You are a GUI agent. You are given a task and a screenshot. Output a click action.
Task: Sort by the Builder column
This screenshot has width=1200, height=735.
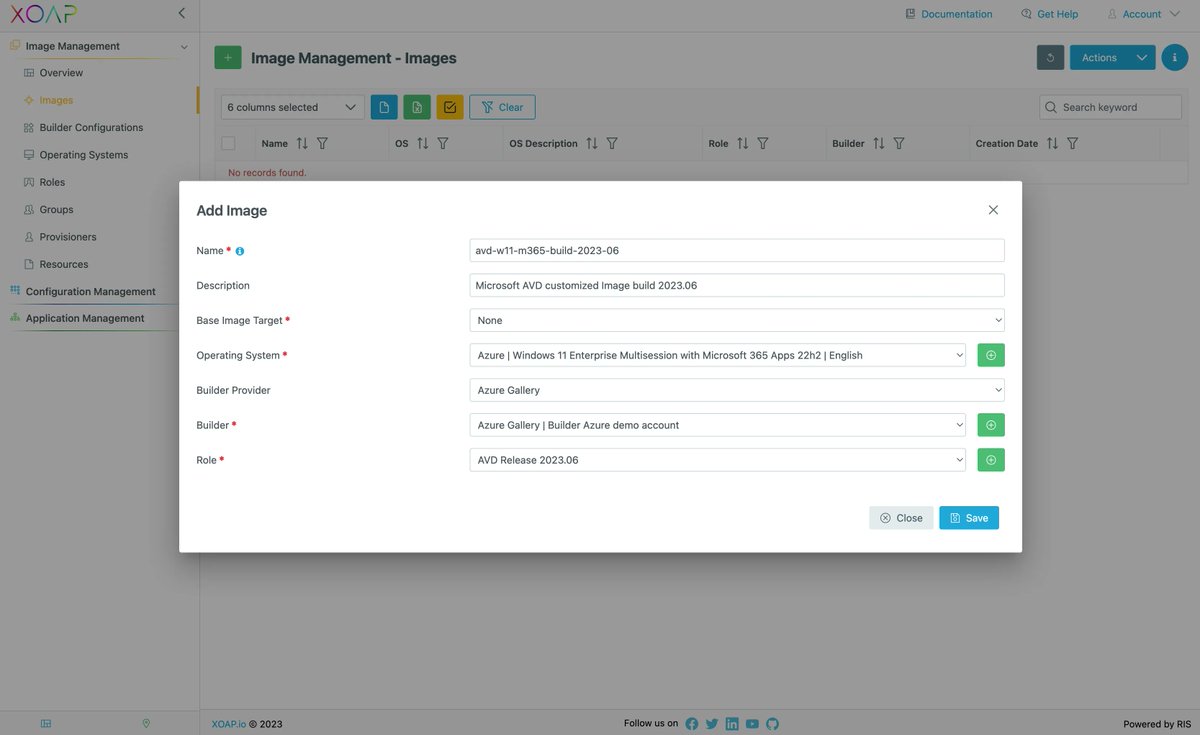[878, 144]
